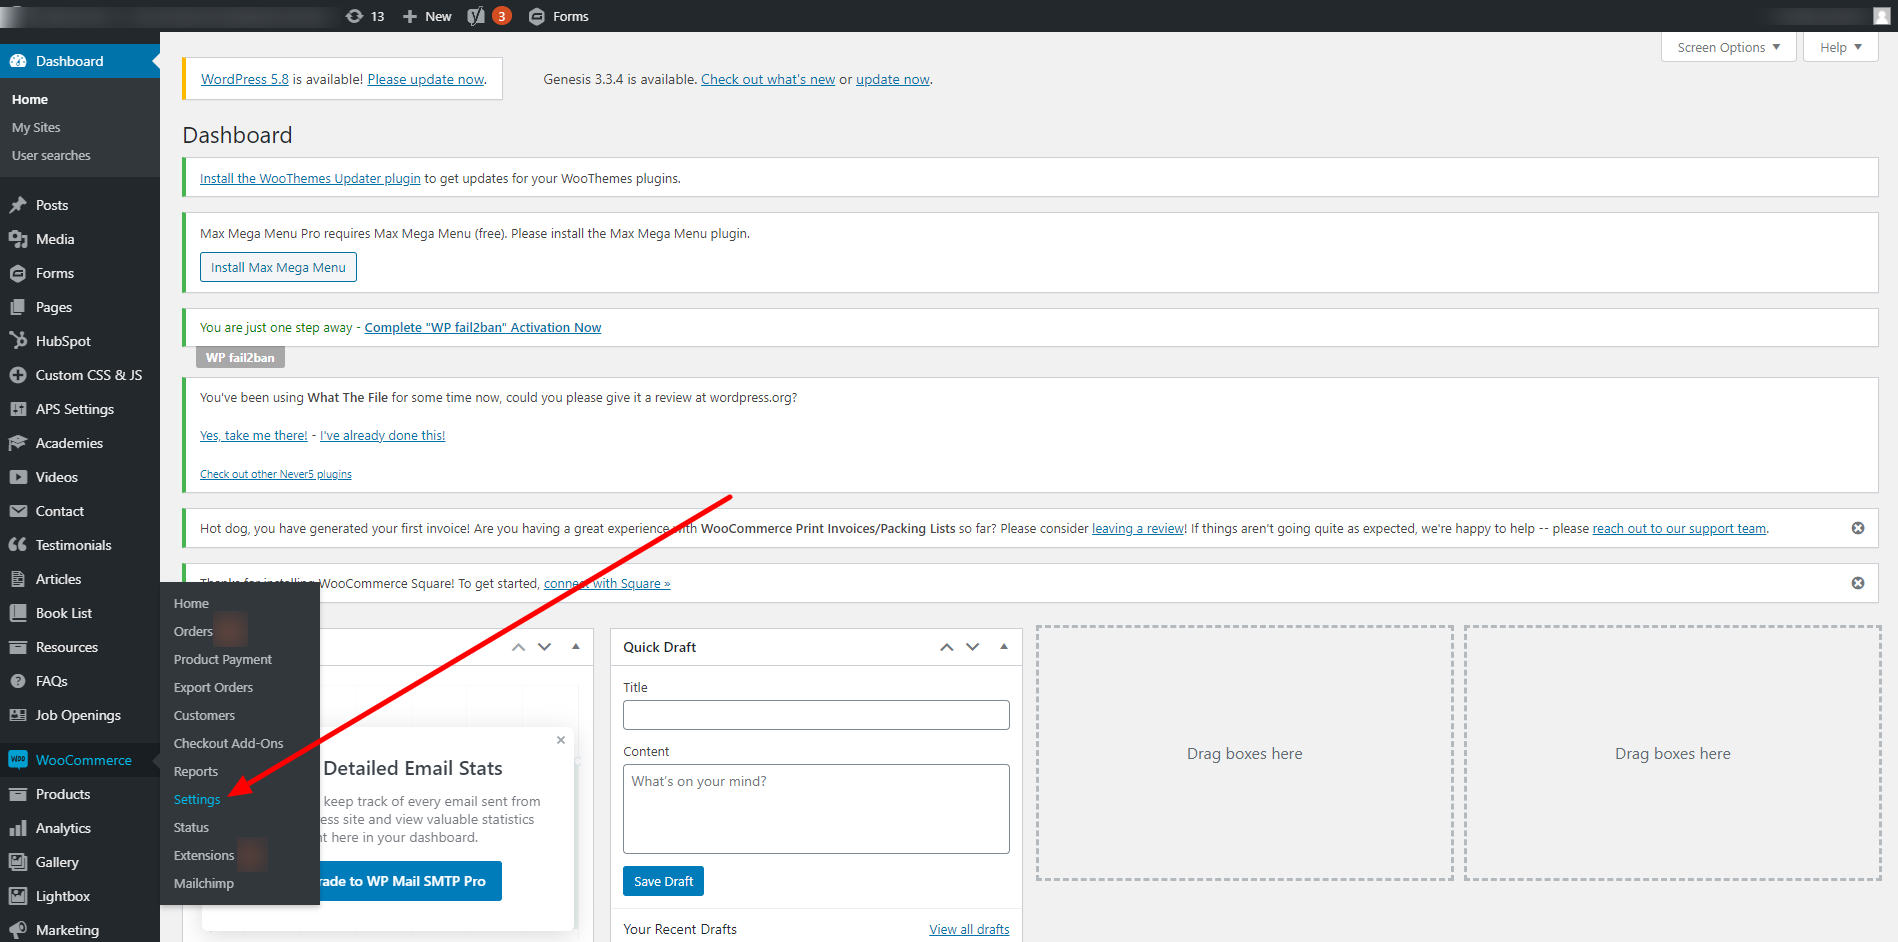Click the Save Draft button
The width and height of the screenshot is (1898, 942).
coord(663,881)
